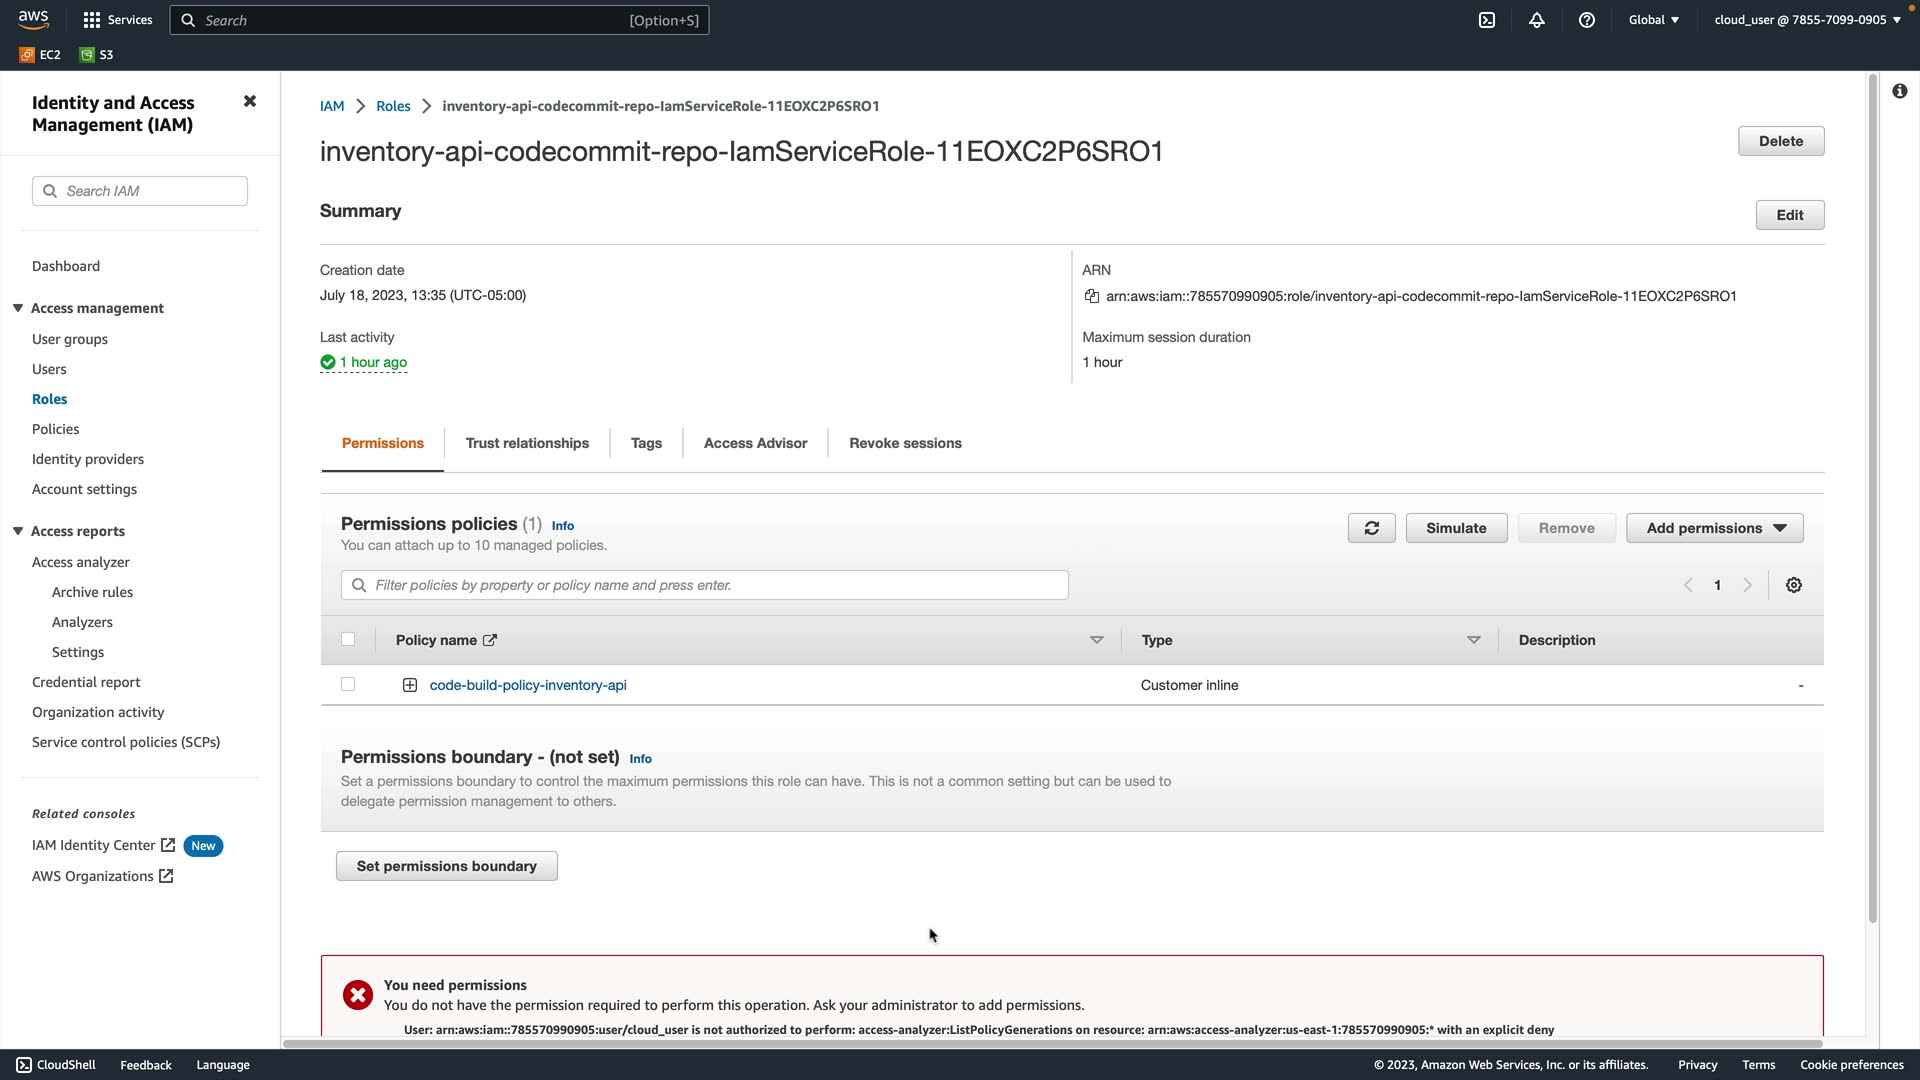Expand the code-build-policy-inventory-api policy details
Image resolution: width=1920 pixels, height=1080 pixels.
409,685
